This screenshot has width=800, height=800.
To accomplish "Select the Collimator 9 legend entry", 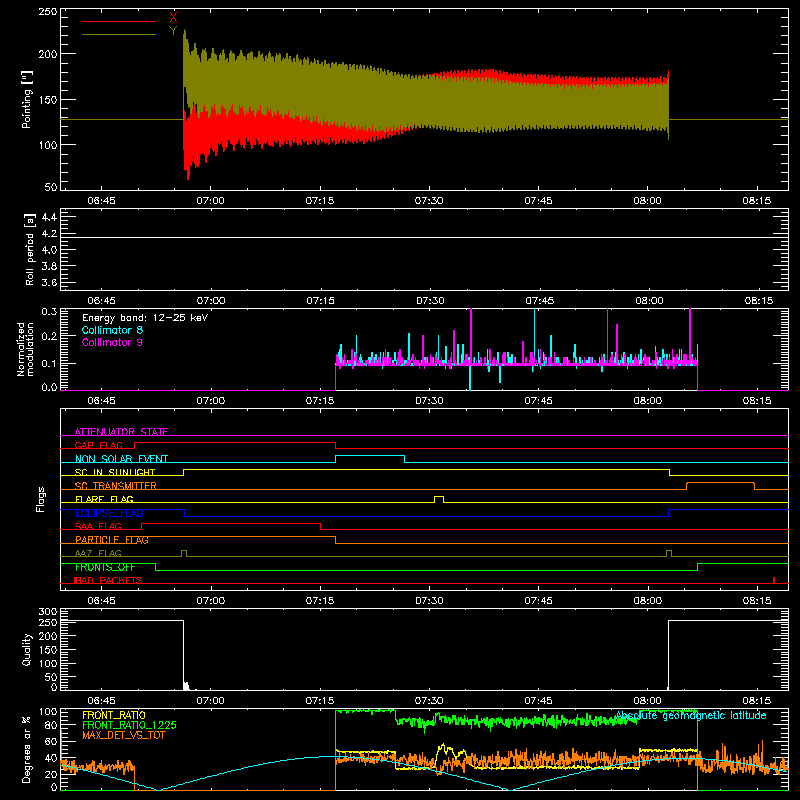I will pyautogui.click(x=112, y=342).
